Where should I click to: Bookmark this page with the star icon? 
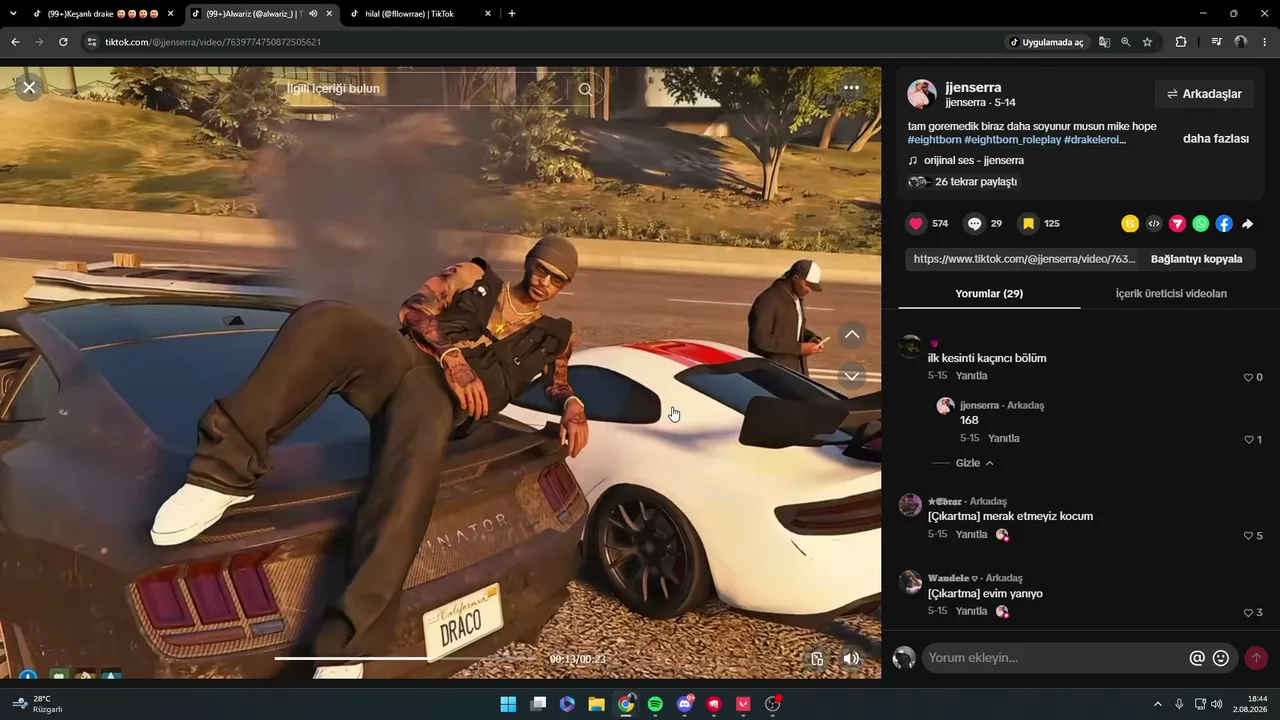1147,42
